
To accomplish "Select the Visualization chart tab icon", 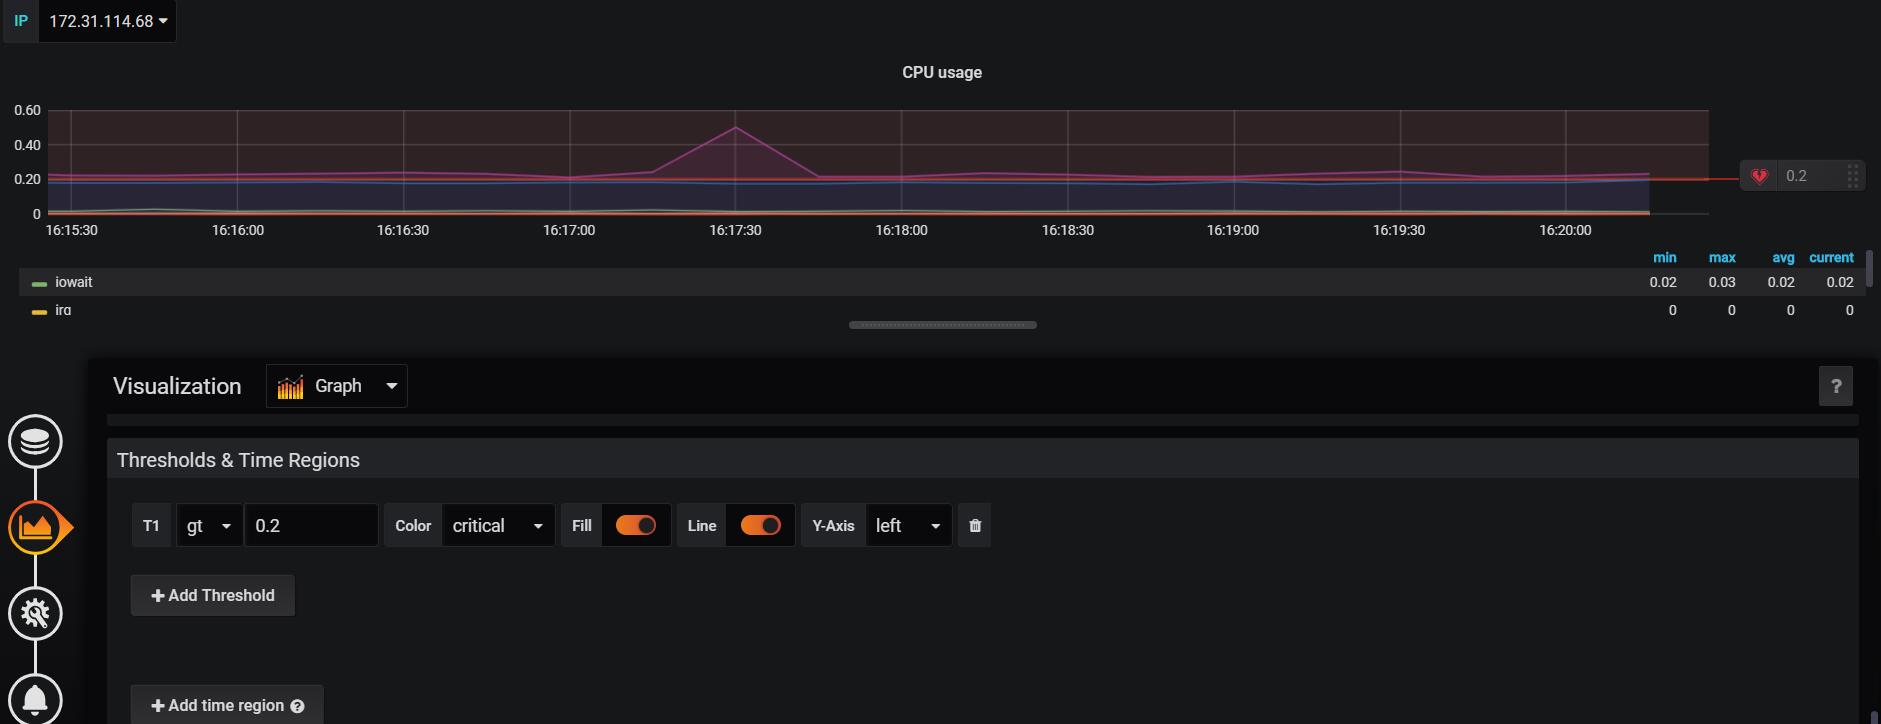I will pos(35,527).
